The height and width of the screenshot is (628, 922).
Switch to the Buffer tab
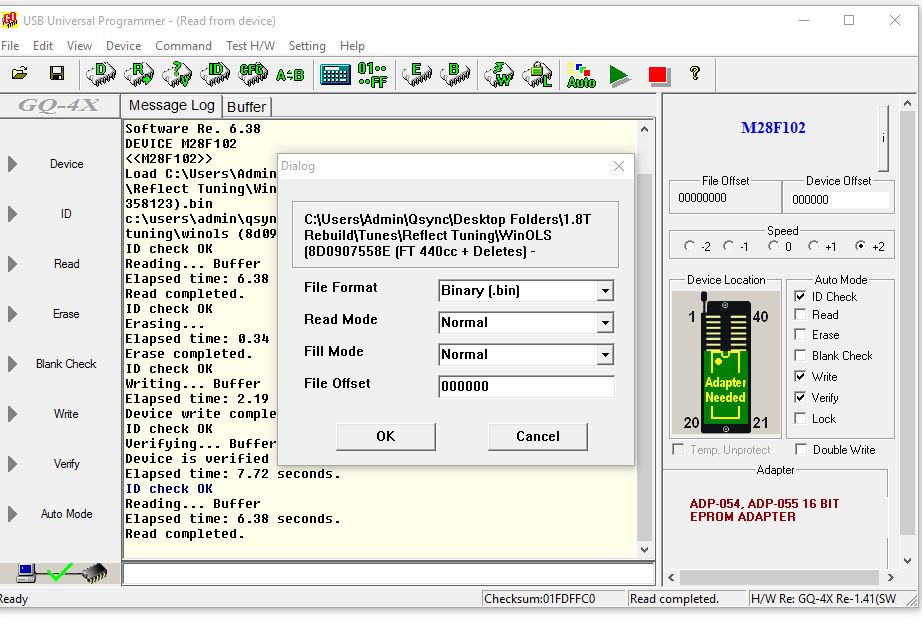coord(246,107)
